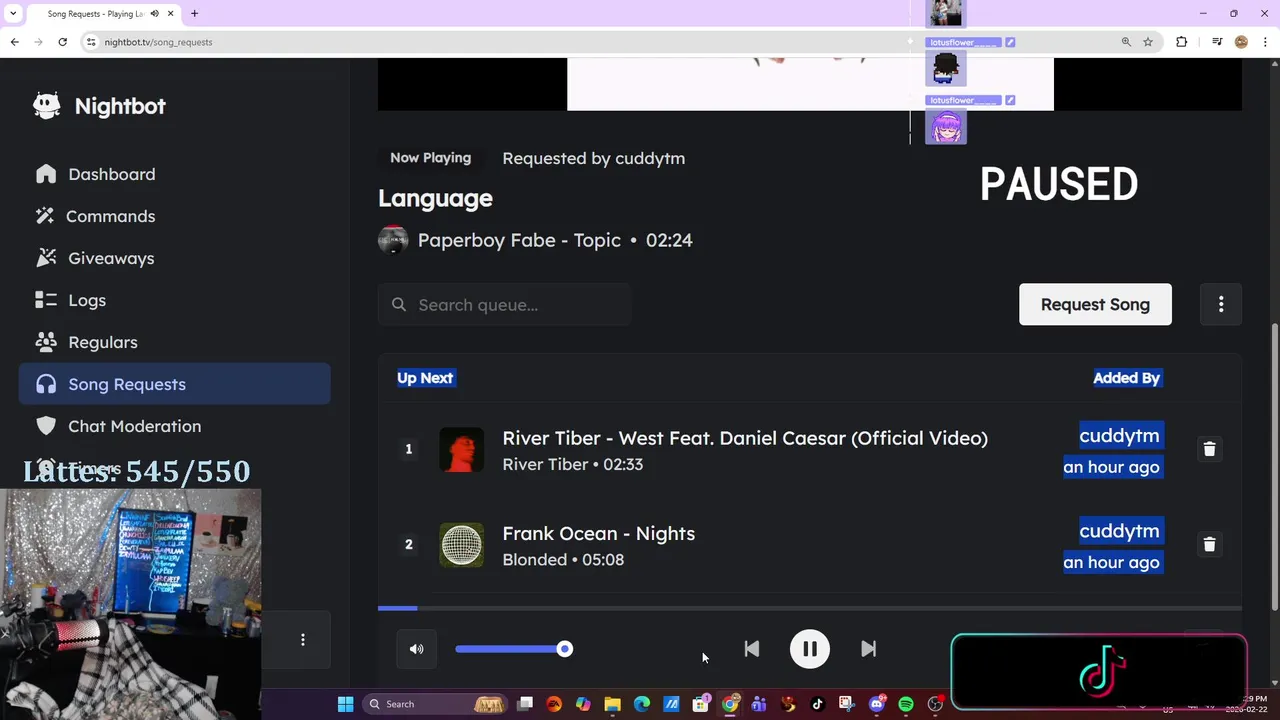Viewport: 1280px width, 720px height.
Task: Adjust the volume slider handle
Action: [565, 649]
